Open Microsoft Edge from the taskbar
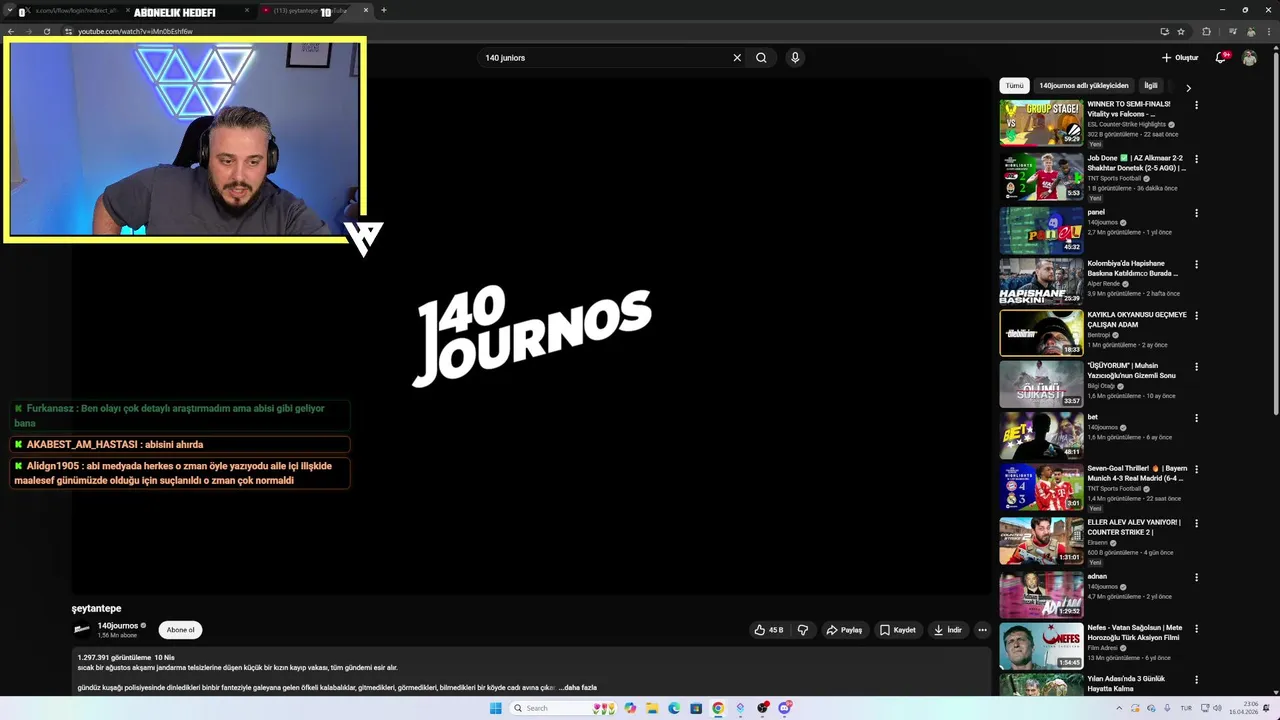 [x=674, y=708]
